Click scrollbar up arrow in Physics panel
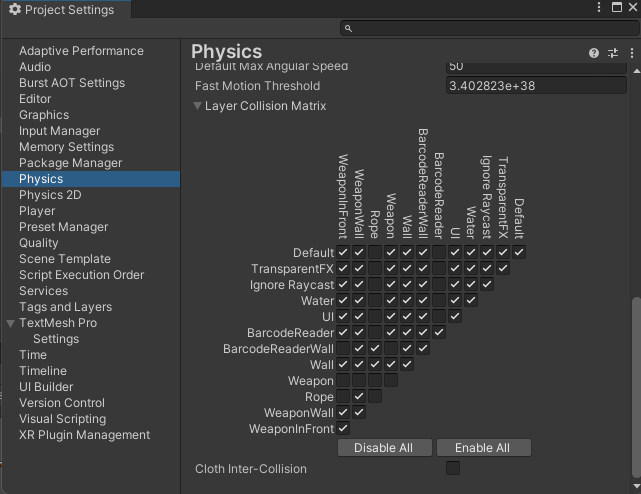 pos(637,71)
